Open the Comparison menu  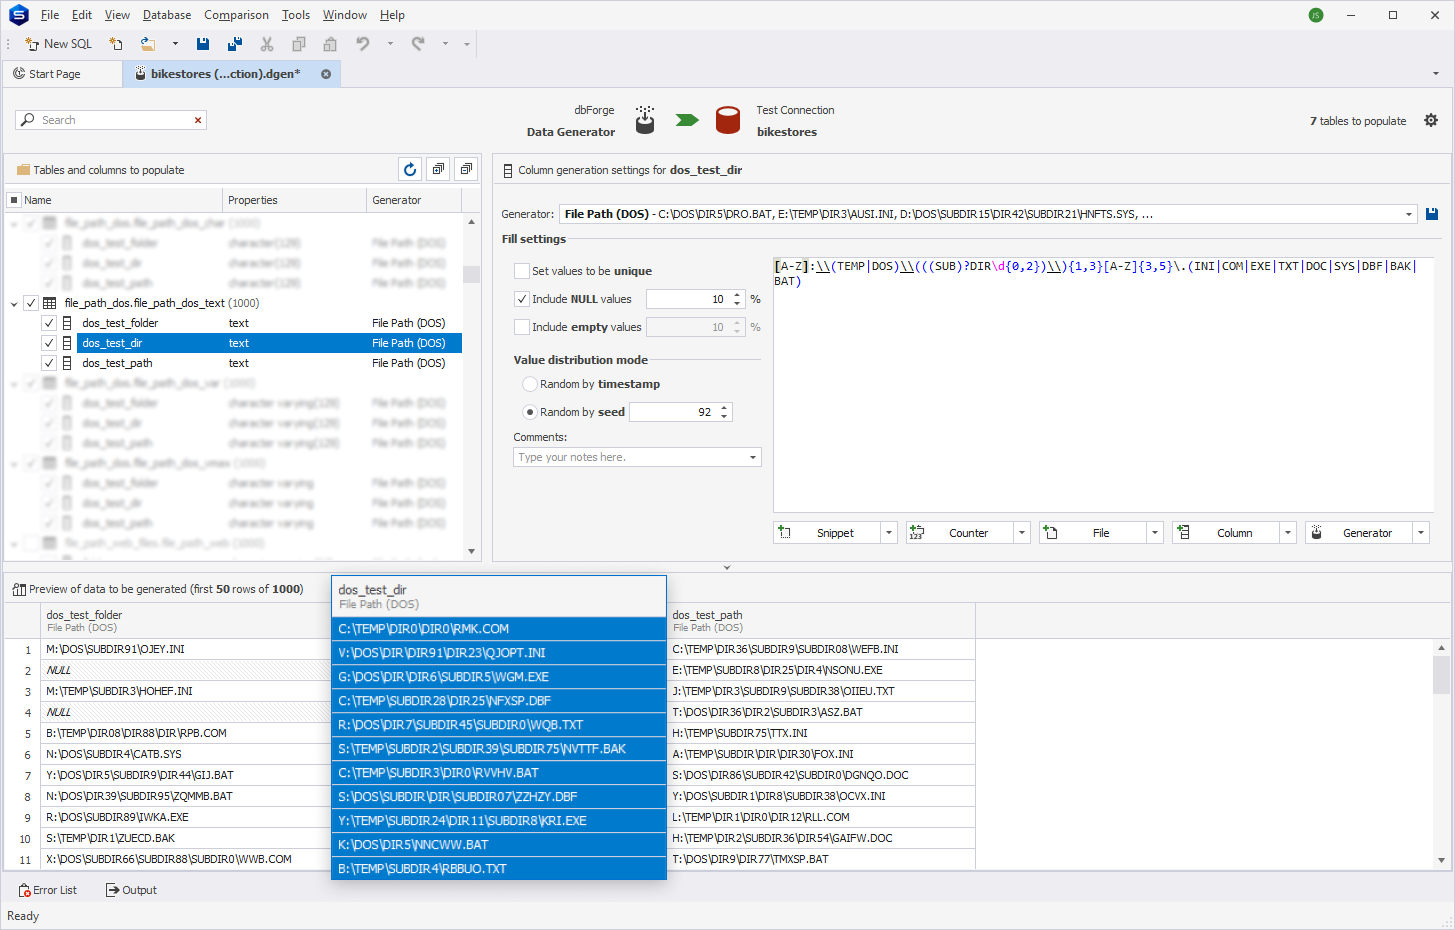click(236, 15)
